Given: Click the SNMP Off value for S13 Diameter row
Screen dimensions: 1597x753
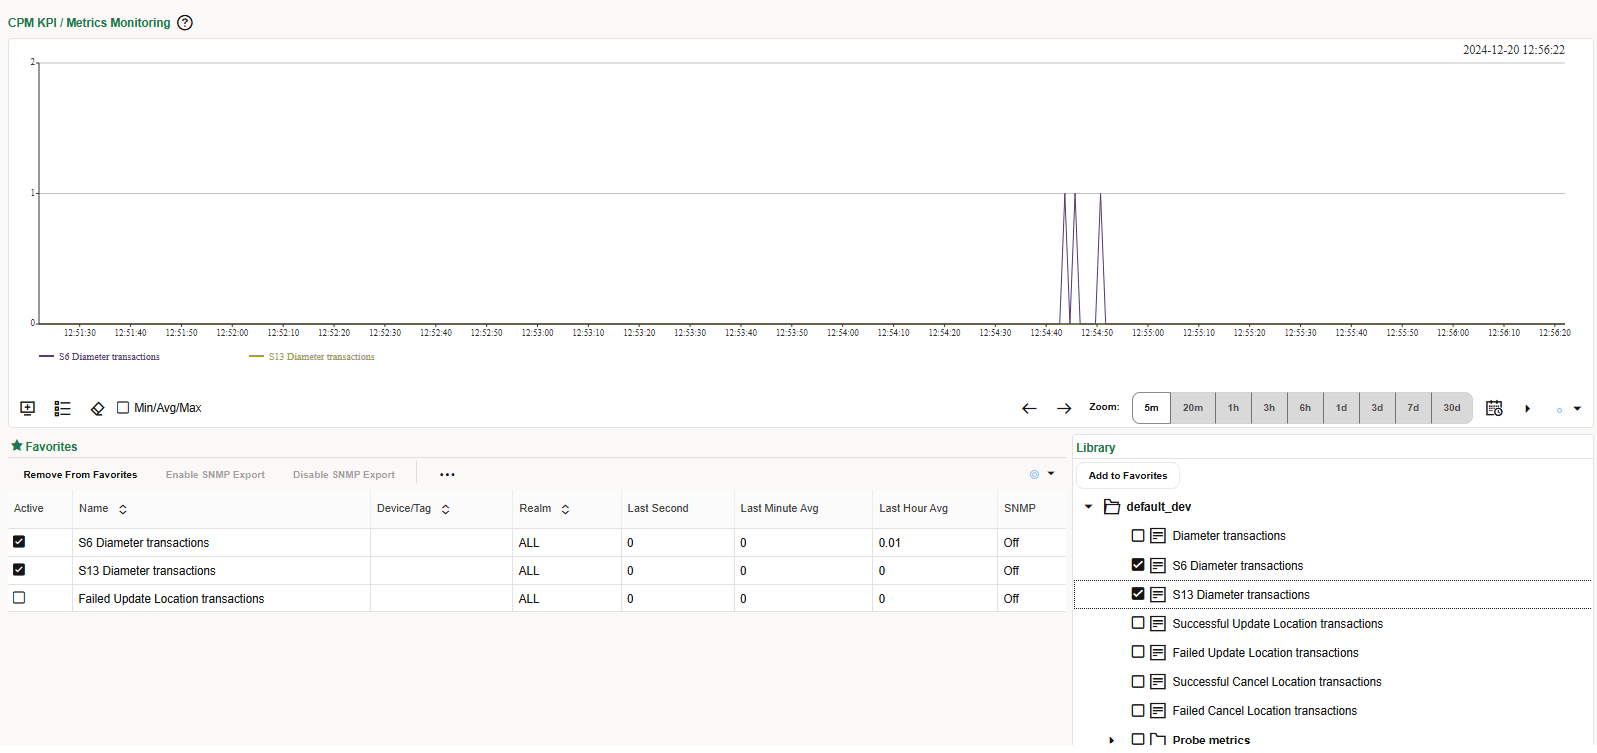Looking at the screenshot, I should coord(1011,571).
